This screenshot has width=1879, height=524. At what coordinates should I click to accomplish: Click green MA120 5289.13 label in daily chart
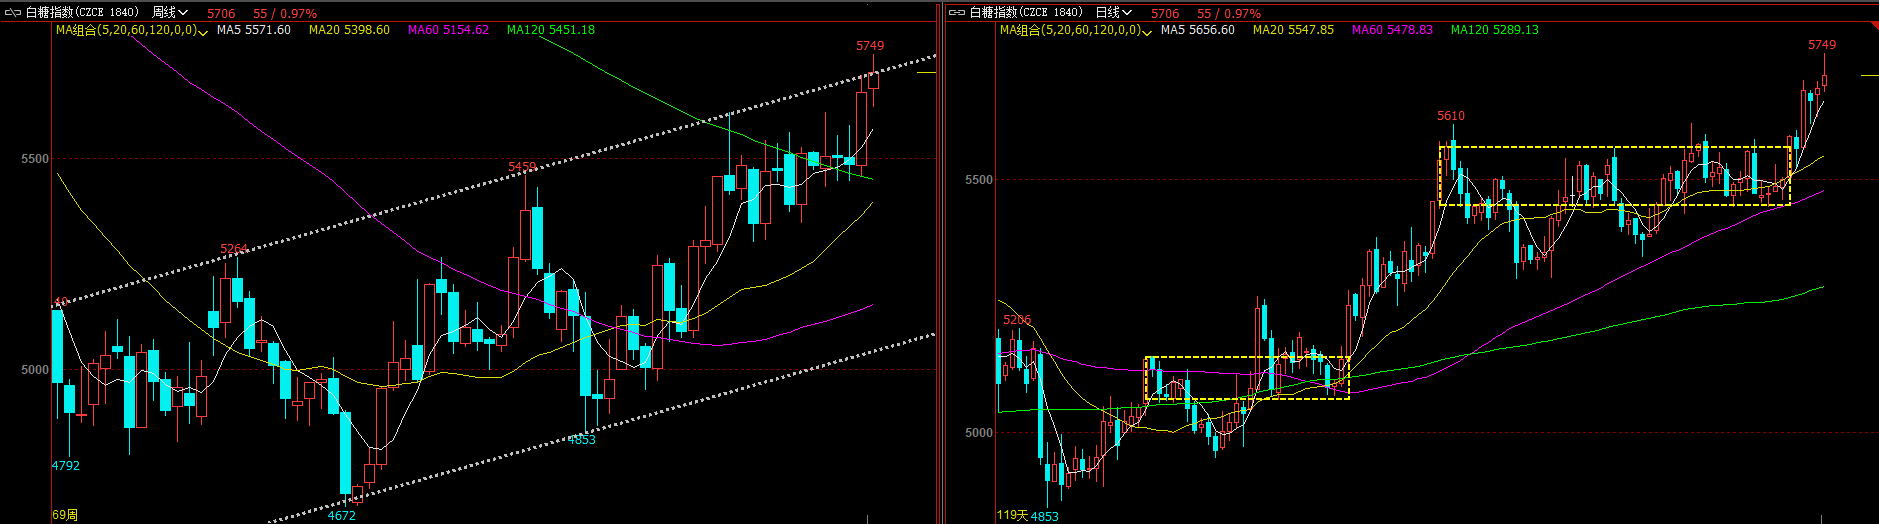click(x=1494, y=30)
